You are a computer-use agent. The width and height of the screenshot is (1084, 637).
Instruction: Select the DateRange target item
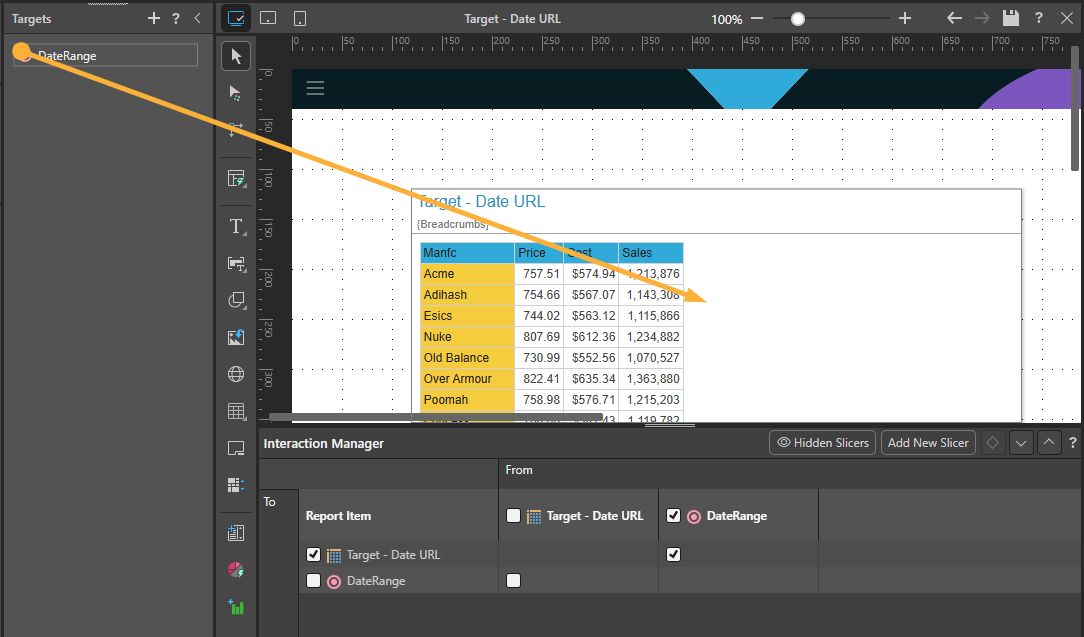tap(105, 56)
